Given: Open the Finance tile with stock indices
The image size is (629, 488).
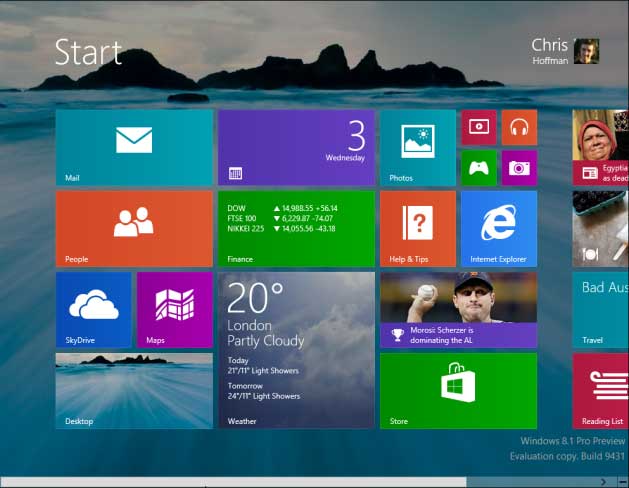Looking at the screenshot, I should click(296, 229).
